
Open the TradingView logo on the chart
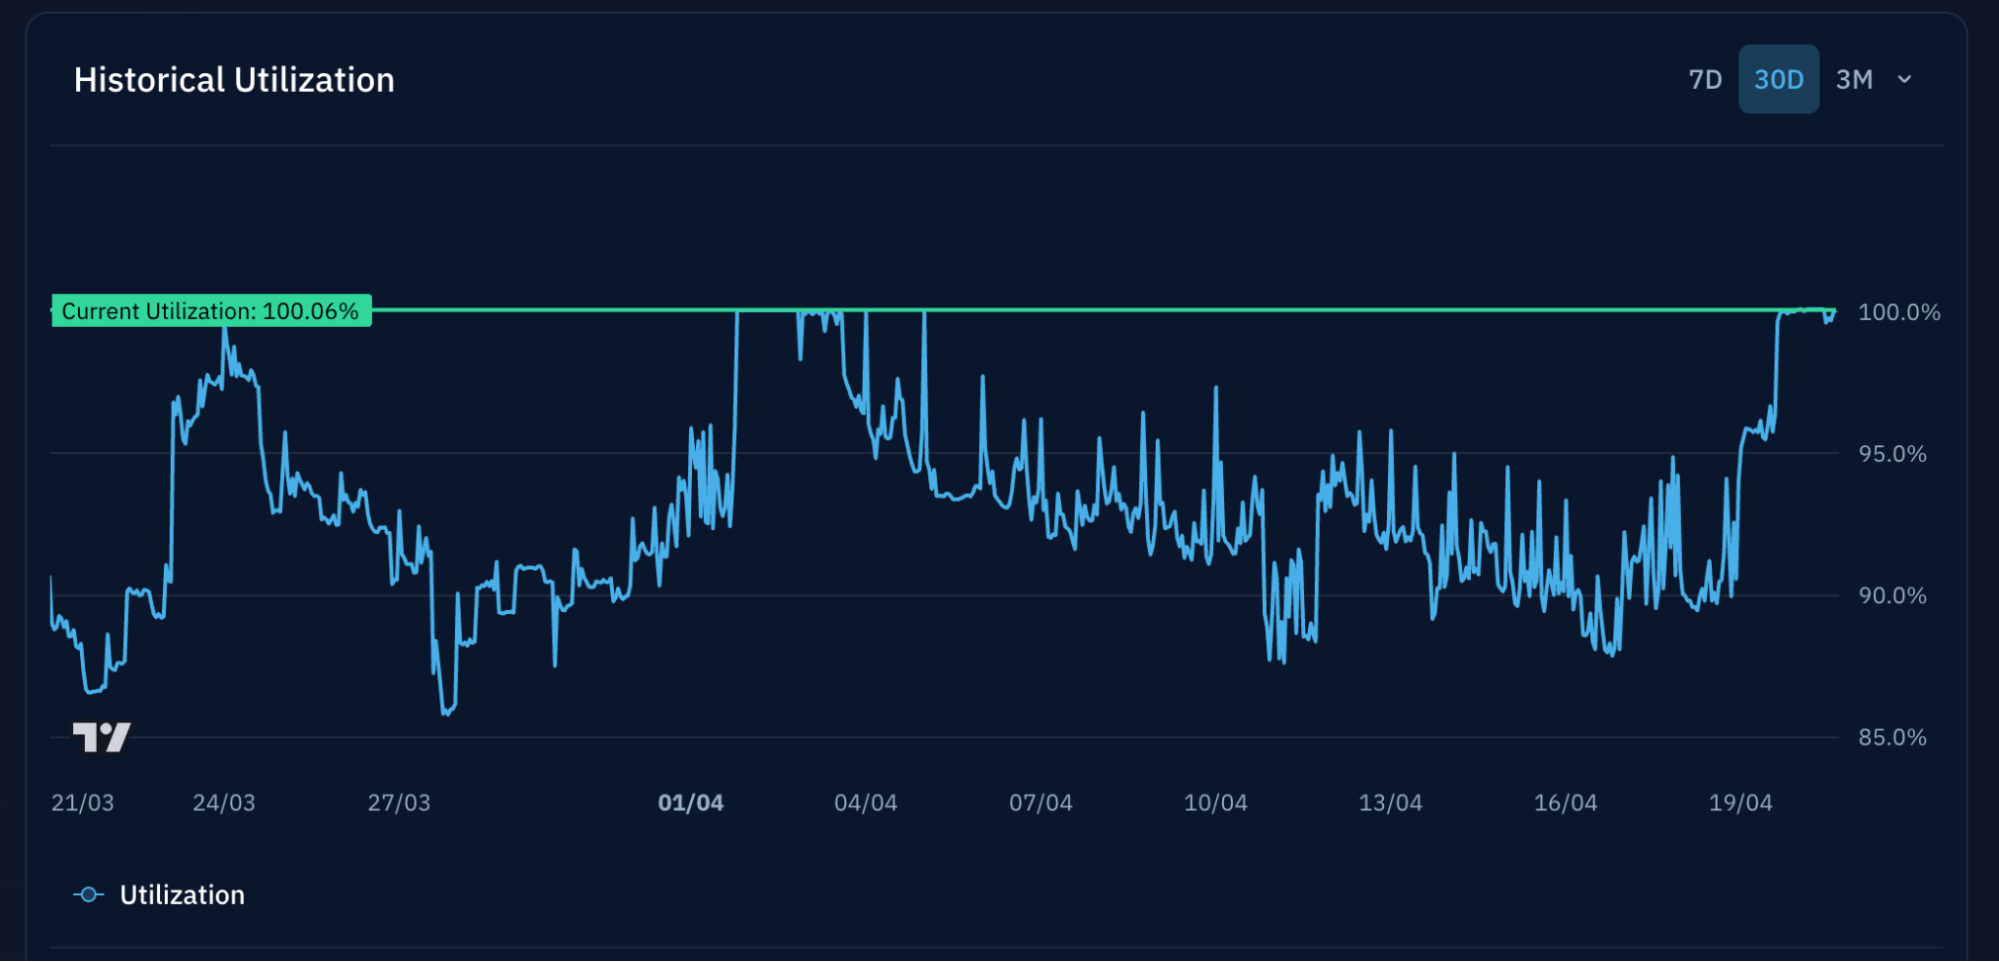point(102,737)
